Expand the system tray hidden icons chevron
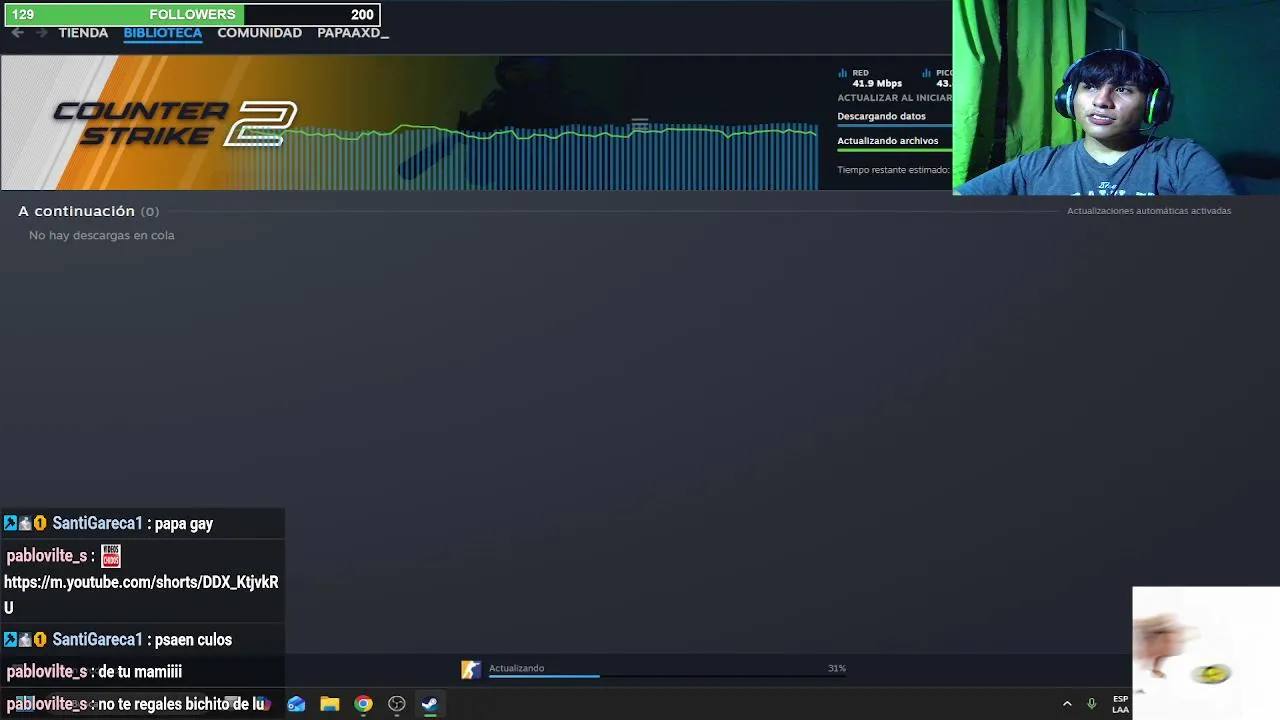Viewport: 1280px width, 720px height. 1067,704
